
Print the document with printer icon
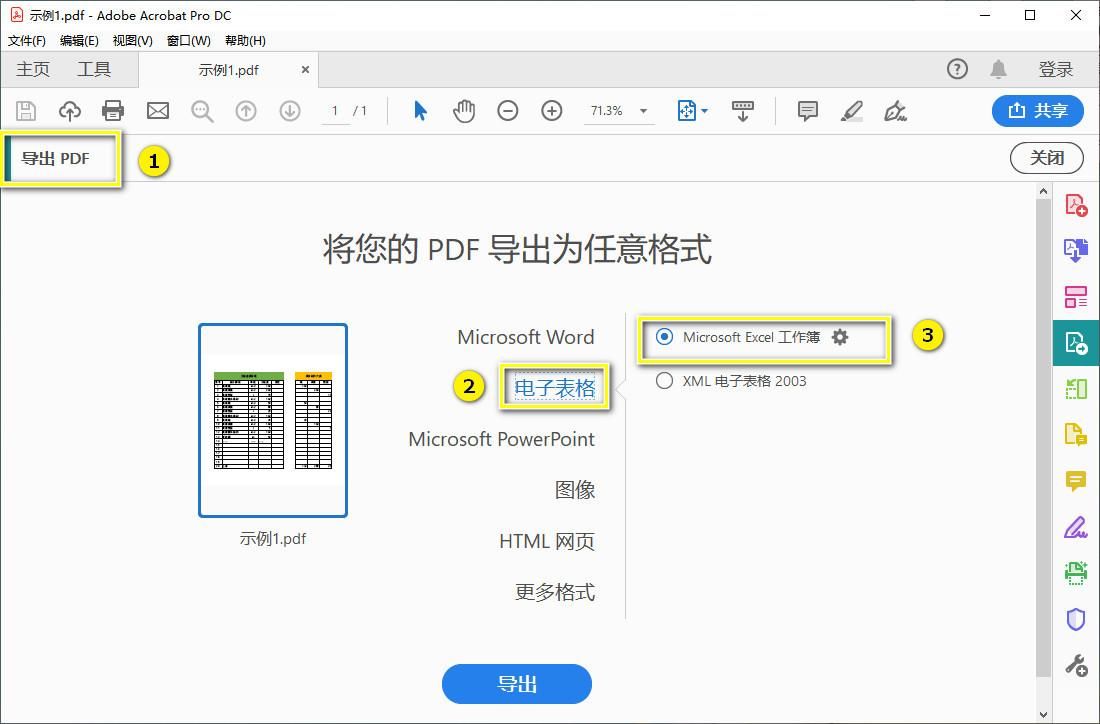point(113,111)
